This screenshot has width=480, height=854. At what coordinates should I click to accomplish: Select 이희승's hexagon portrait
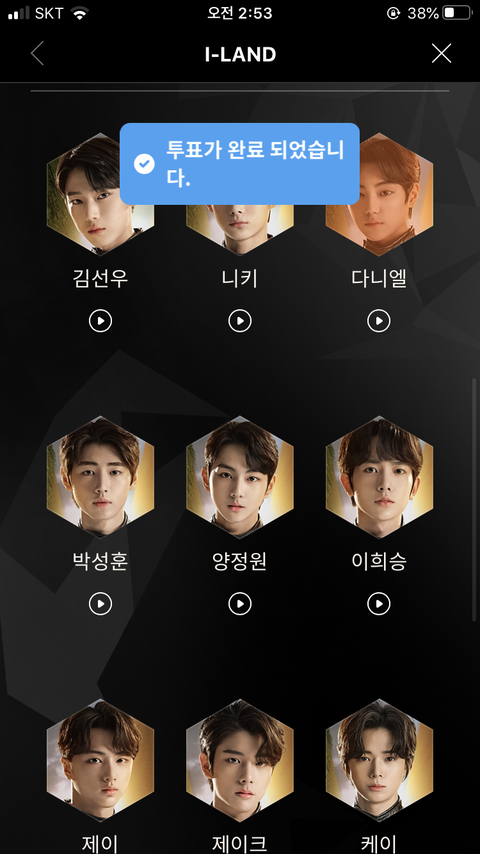coord(379,477)
